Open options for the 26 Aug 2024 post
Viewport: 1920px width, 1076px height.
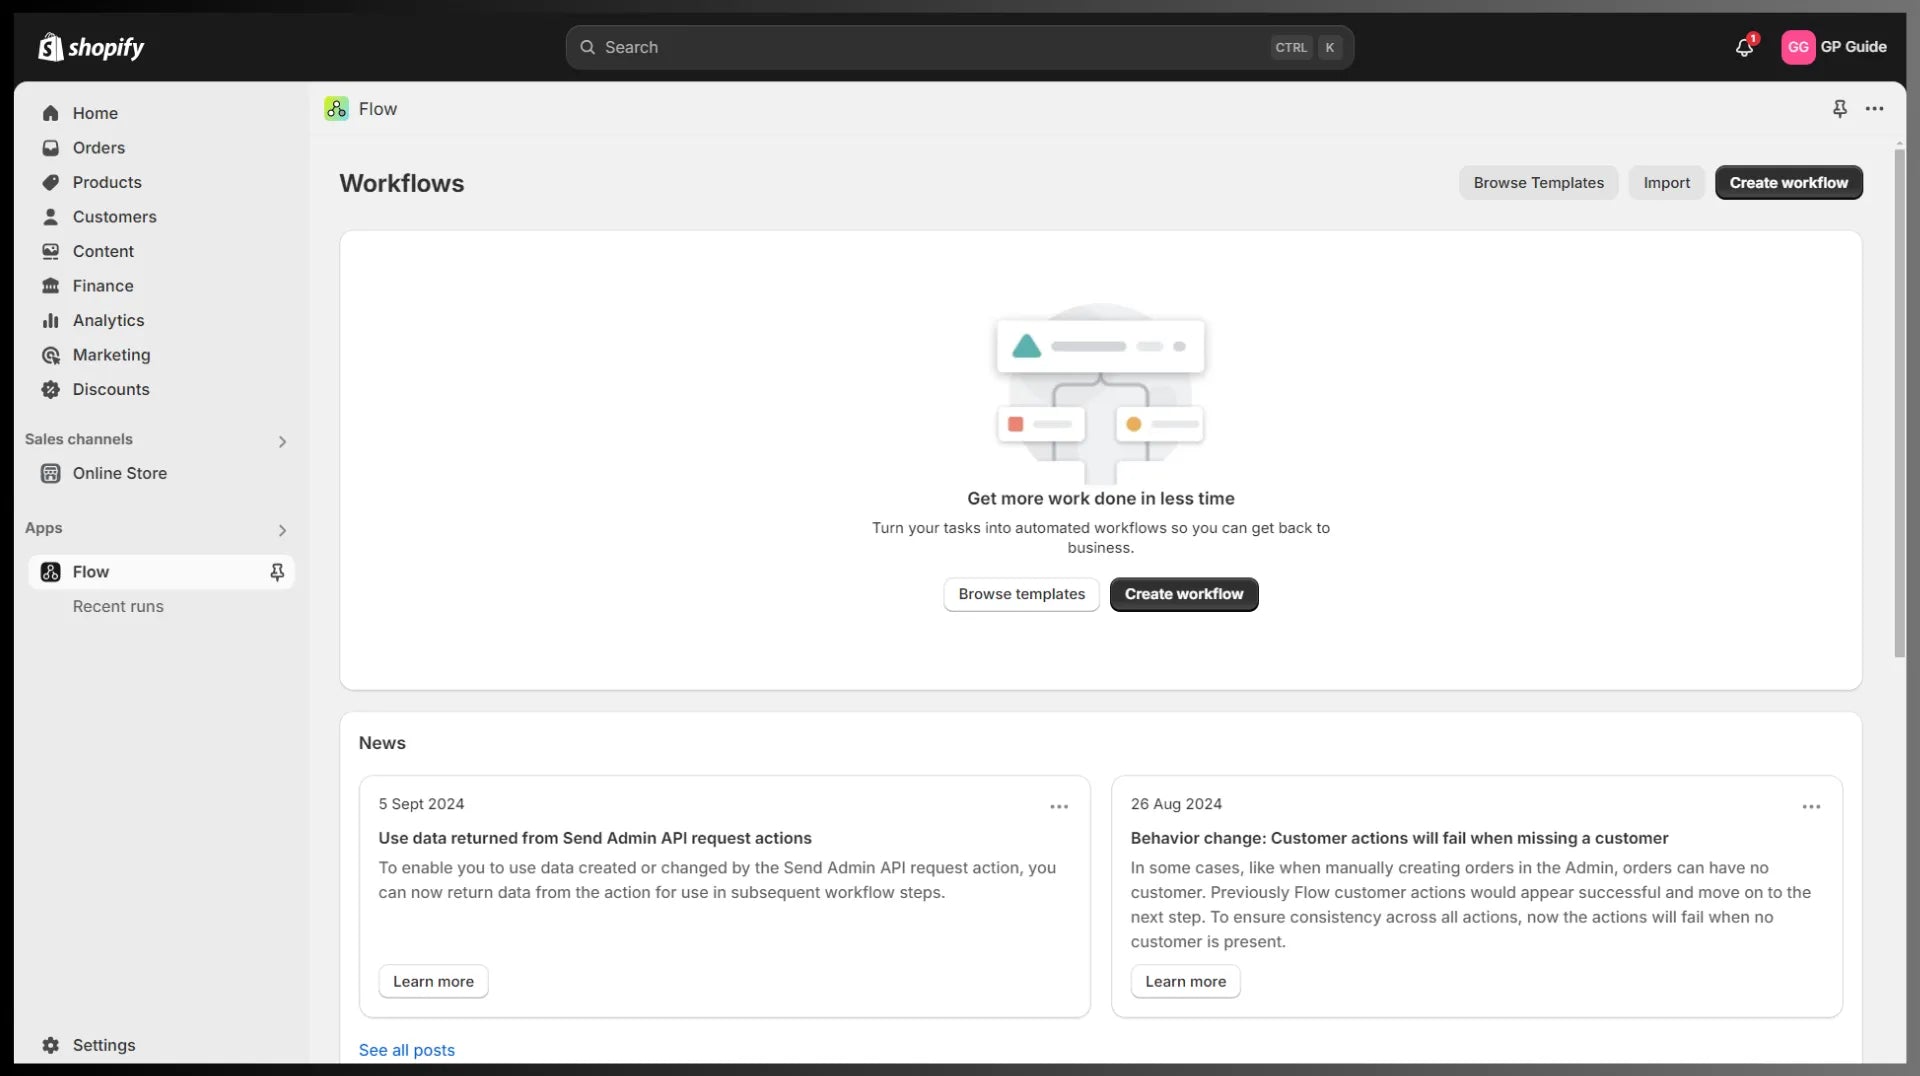[x=1811, y=806]
